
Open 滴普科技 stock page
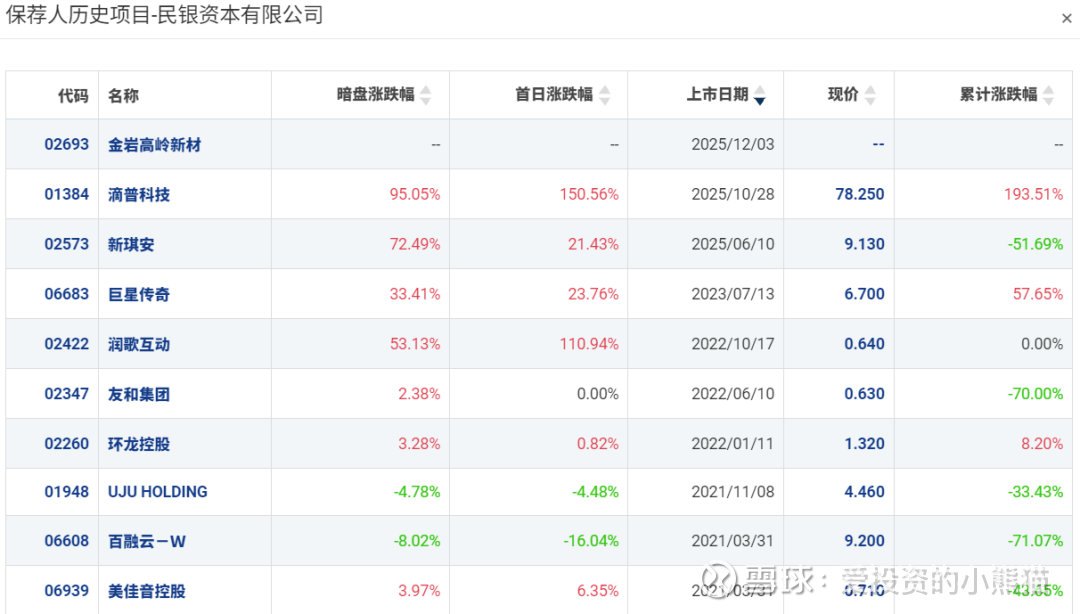pyautogui.click(x=138, y=194)
